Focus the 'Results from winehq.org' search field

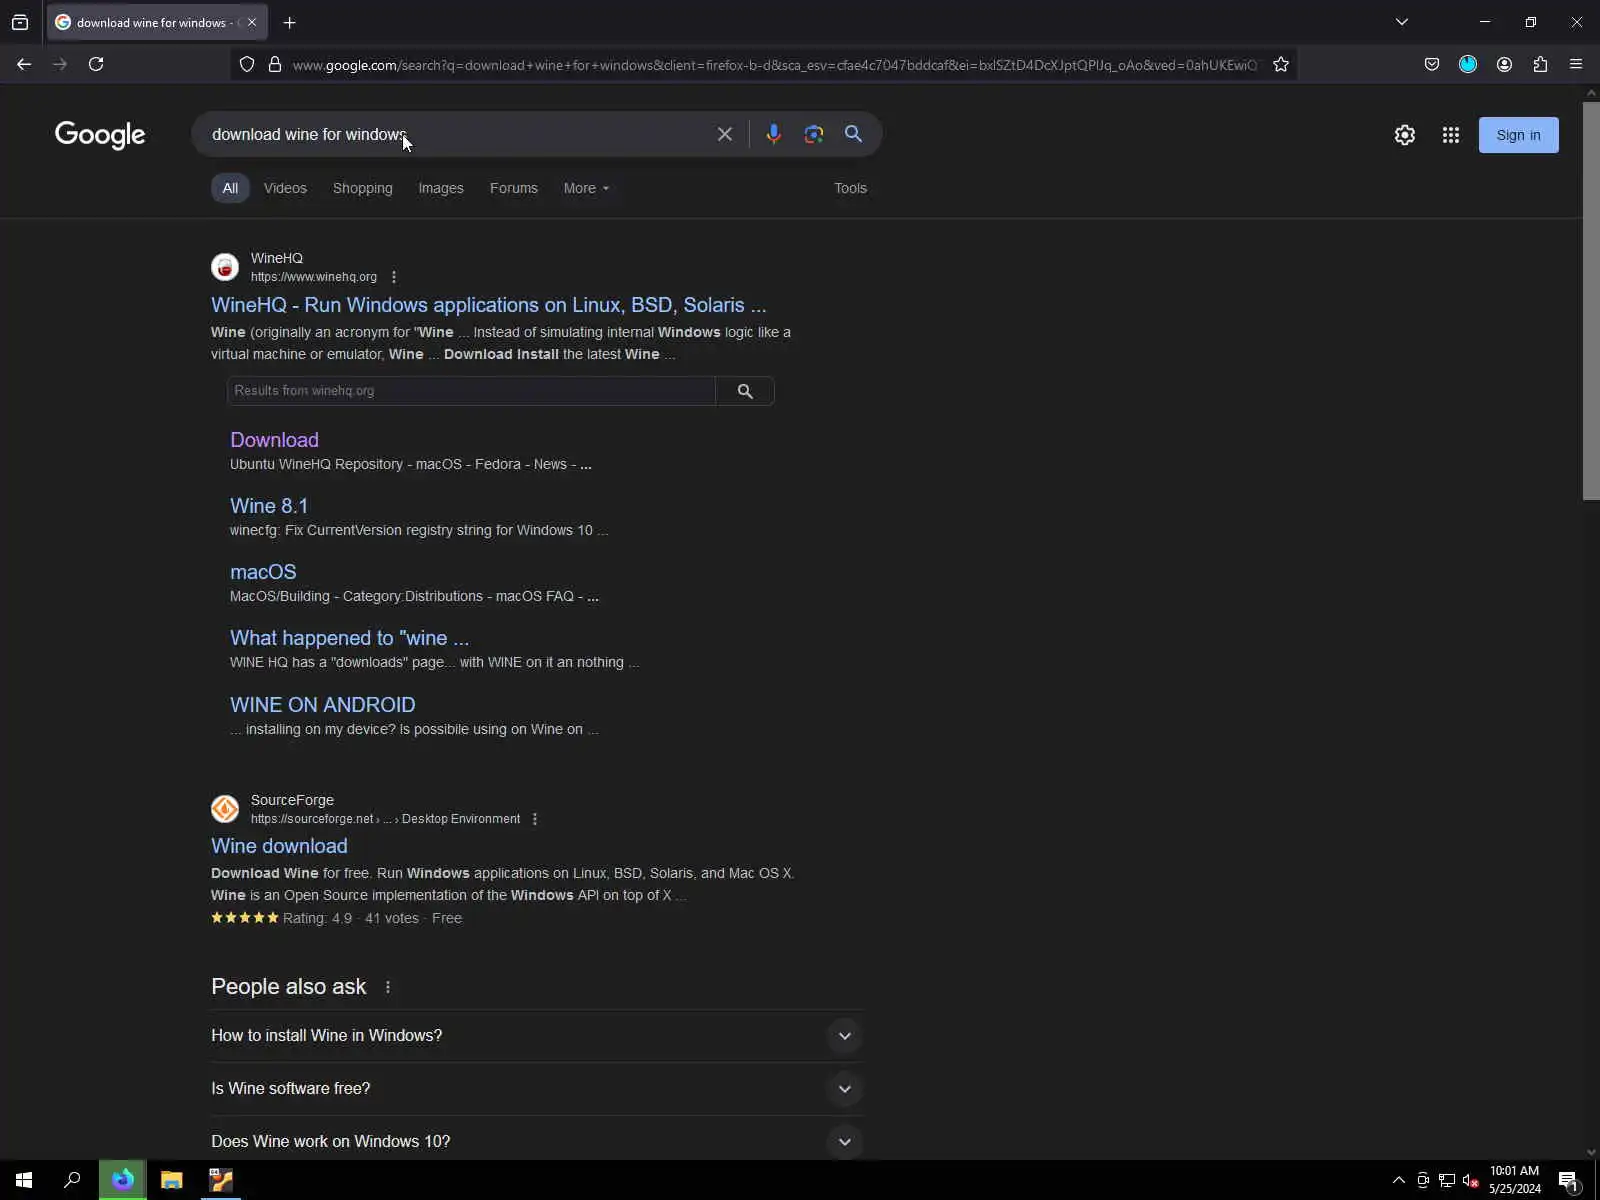coord(471,391)
